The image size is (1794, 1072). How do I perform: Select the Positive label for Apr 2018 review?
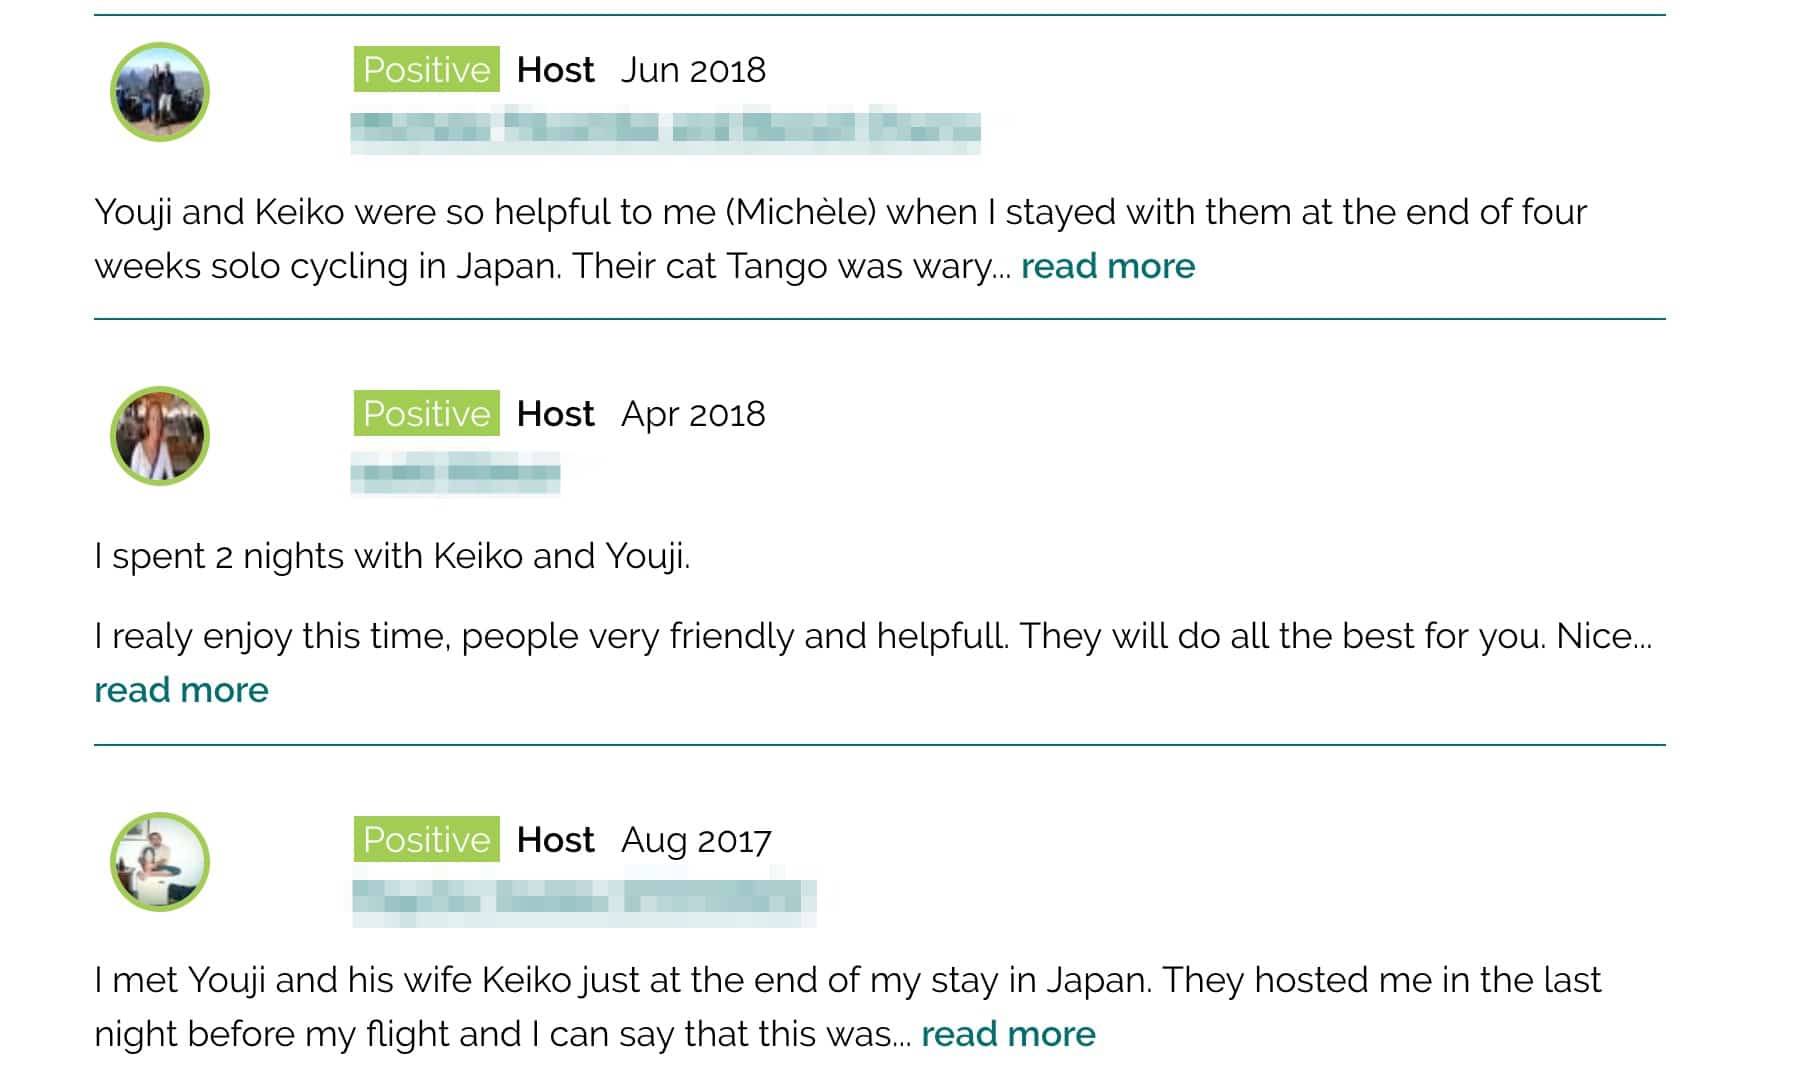[x=426, y=414]
